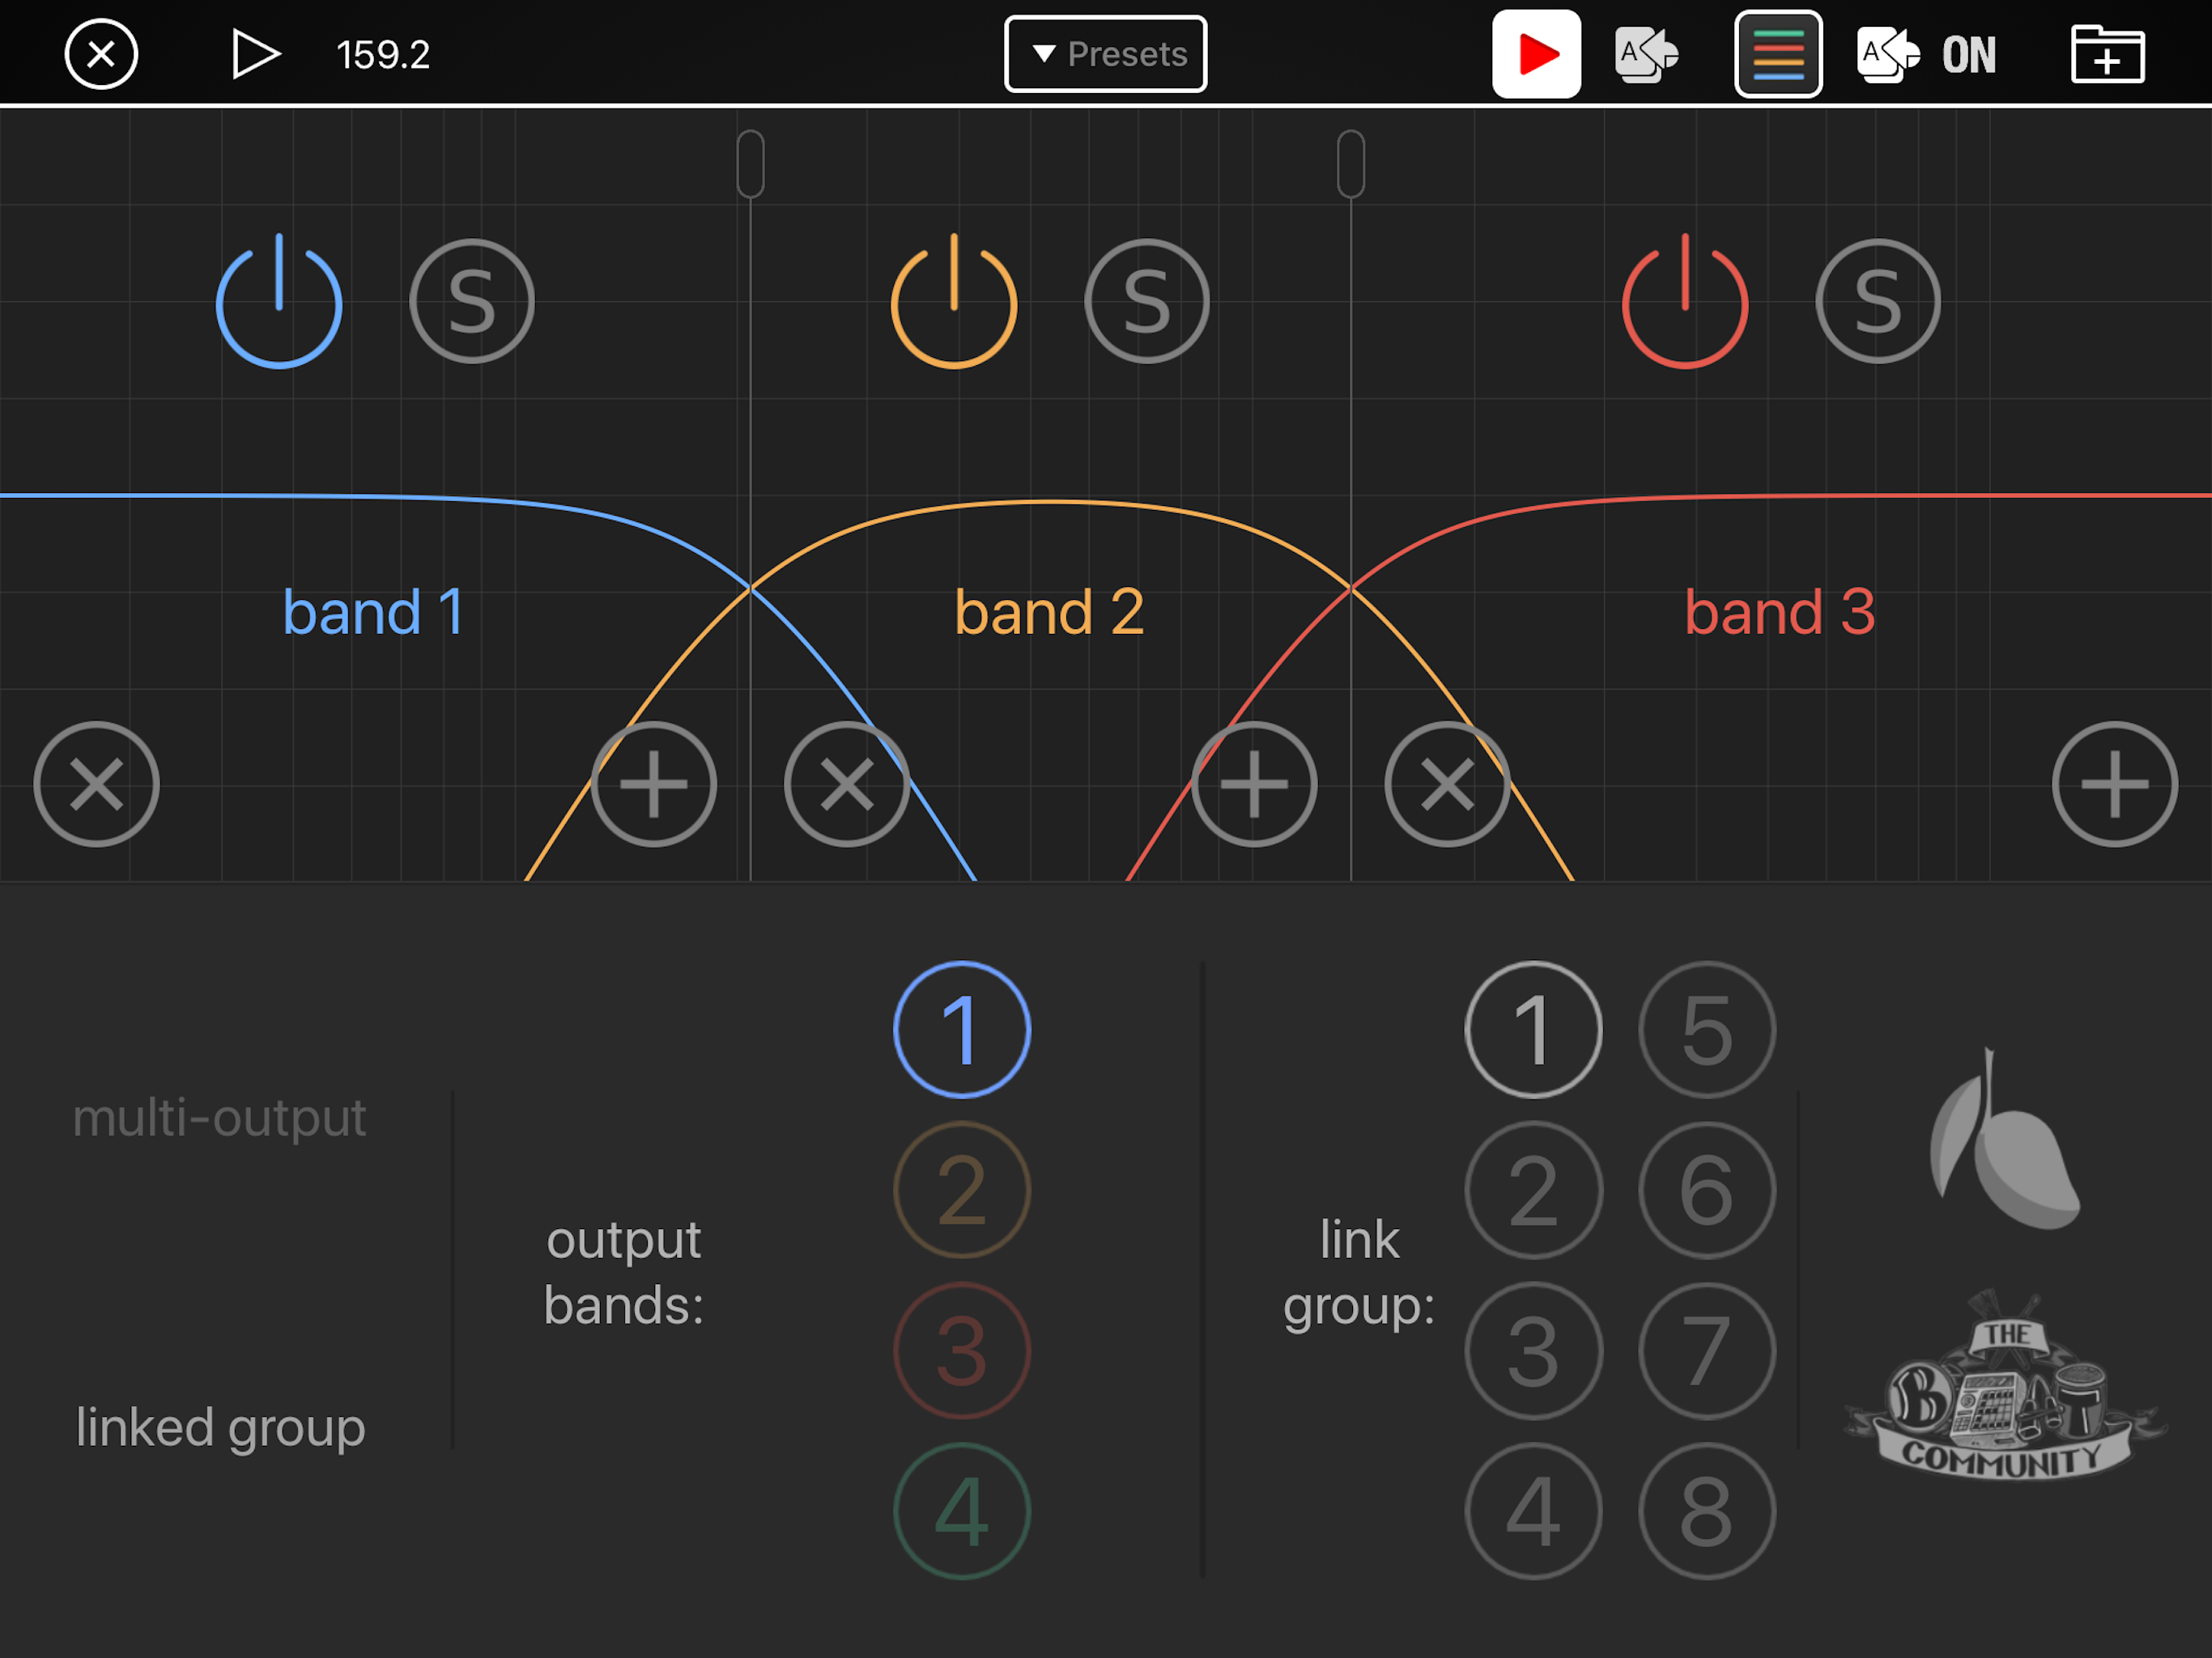Toggle band 1 blue power button
Viewport: 2212px width, 1658px height.
point(279,302)
